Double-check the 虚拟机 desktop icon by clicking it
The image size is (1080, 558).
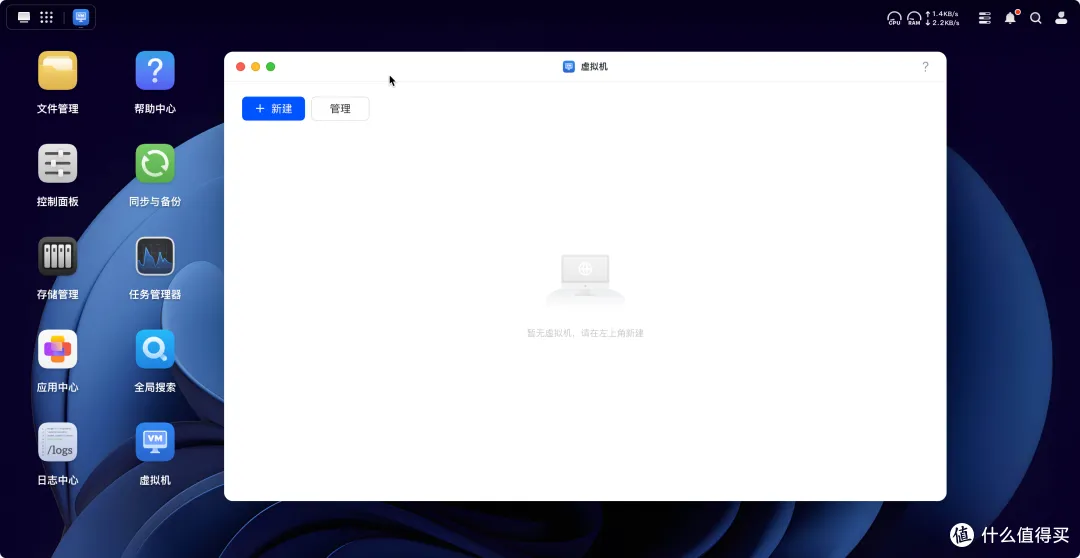click(155, 442)
